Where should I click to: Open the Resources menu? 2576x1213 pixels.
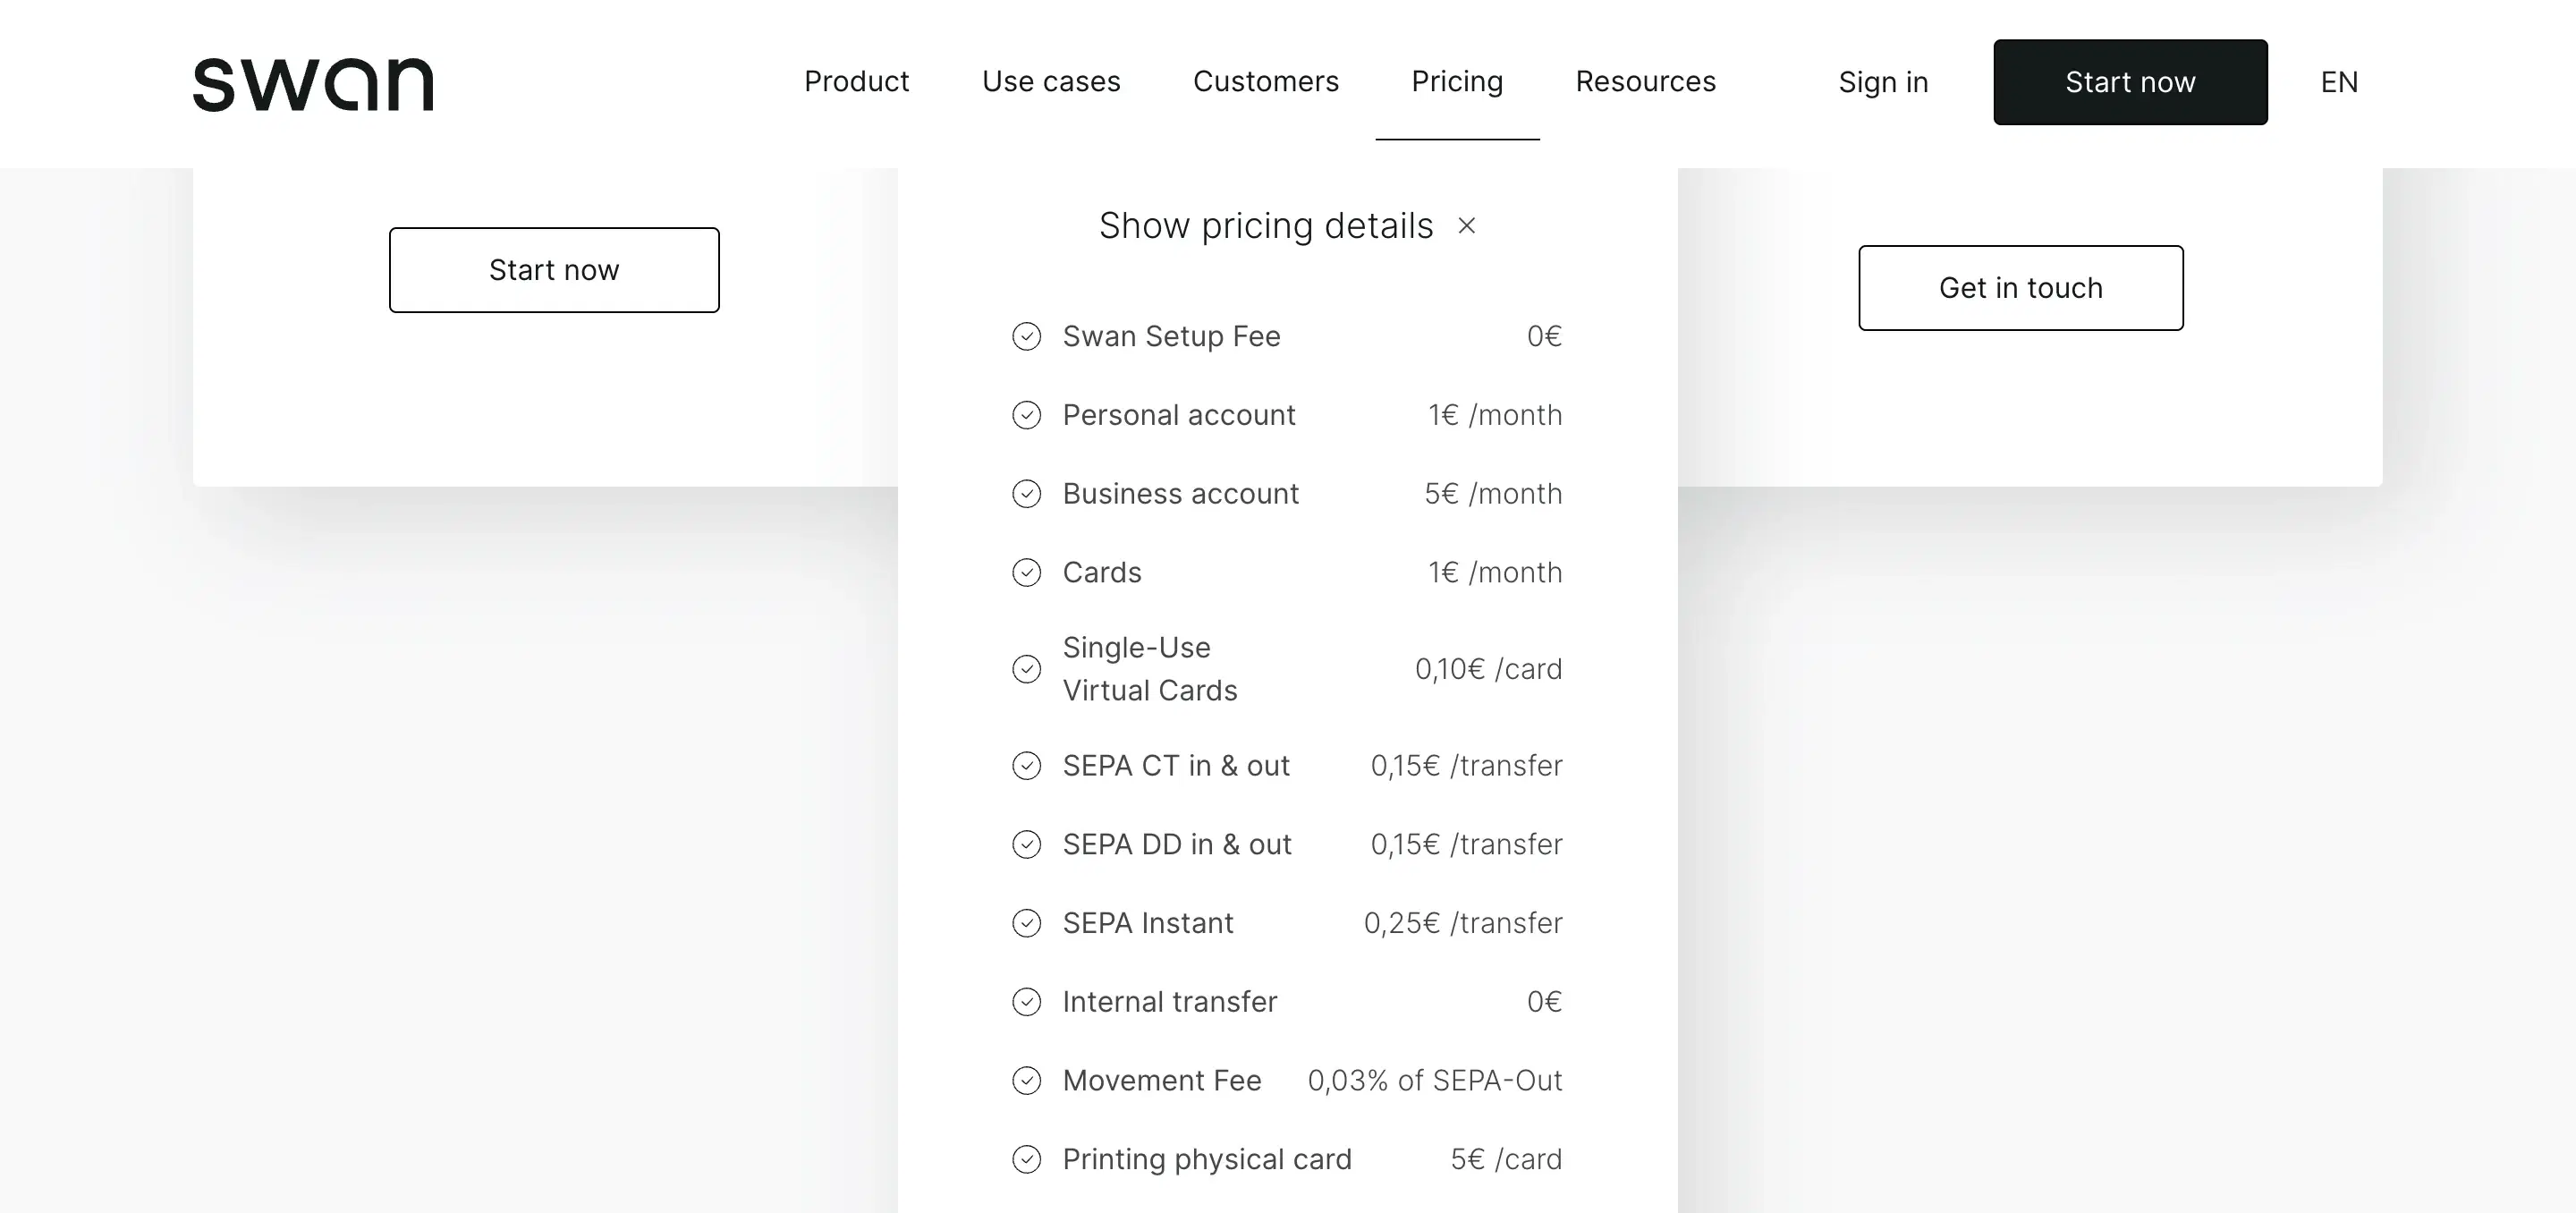1645,82
